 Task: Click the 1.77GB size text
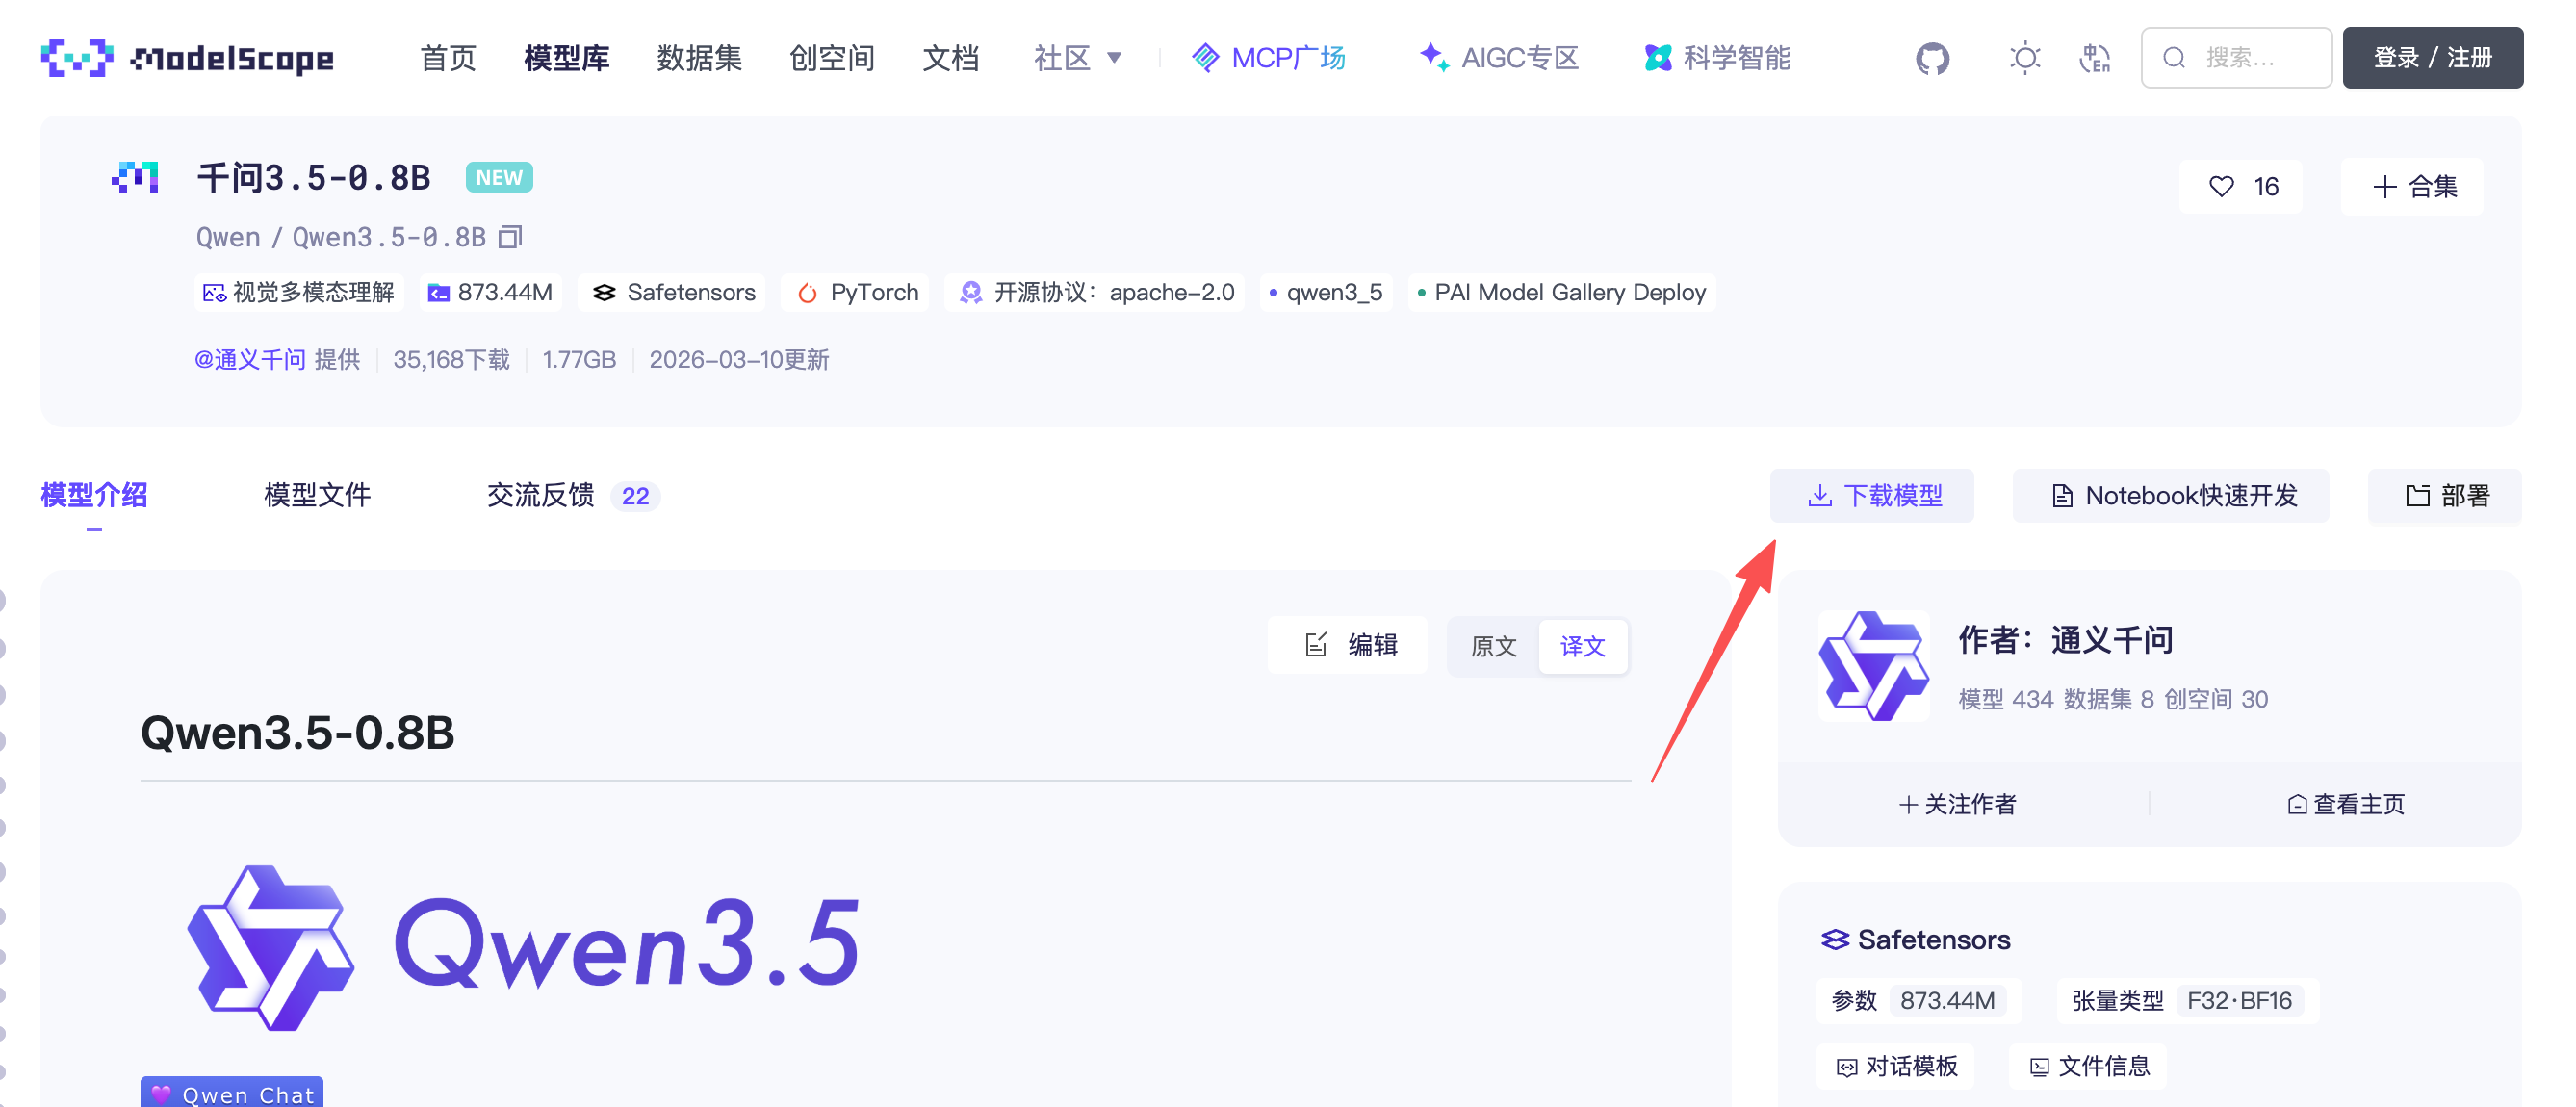click(x=579, y=360)
